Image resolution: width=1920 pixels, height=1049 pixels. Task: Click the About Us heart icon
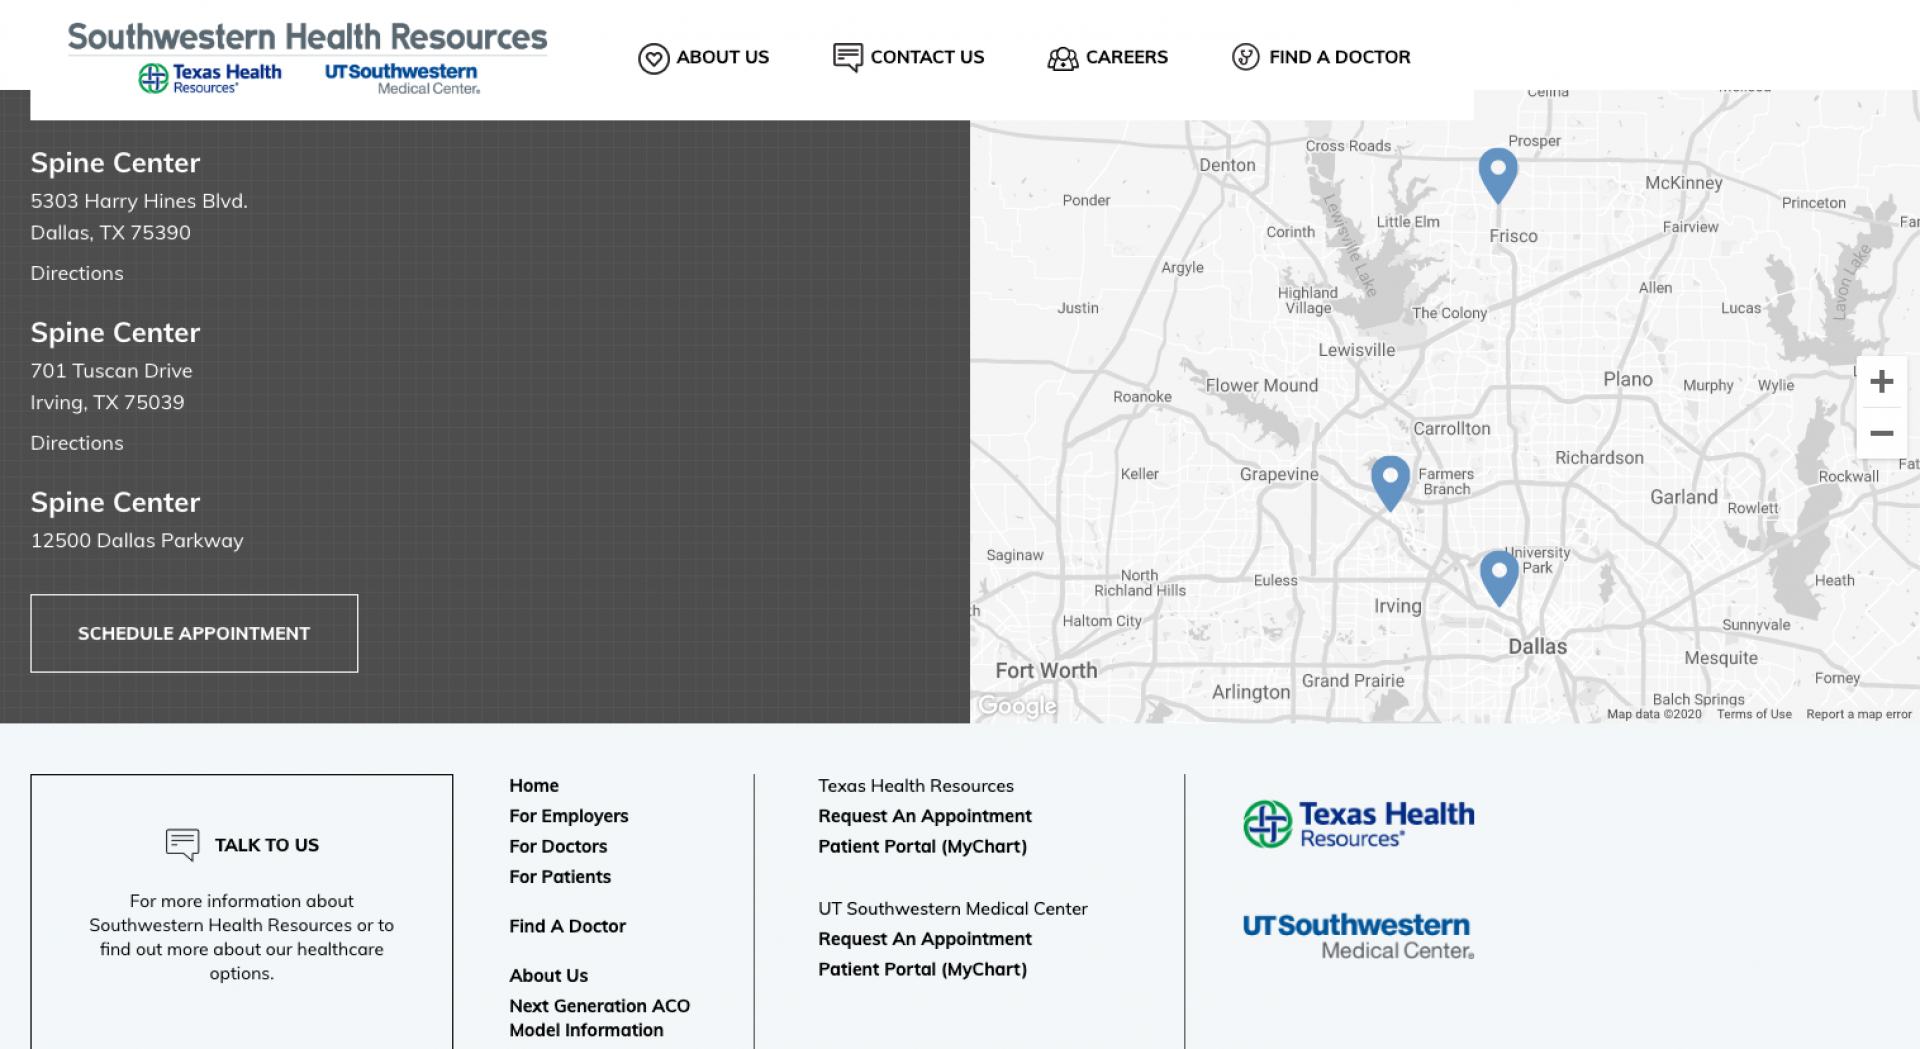(653, 58)
